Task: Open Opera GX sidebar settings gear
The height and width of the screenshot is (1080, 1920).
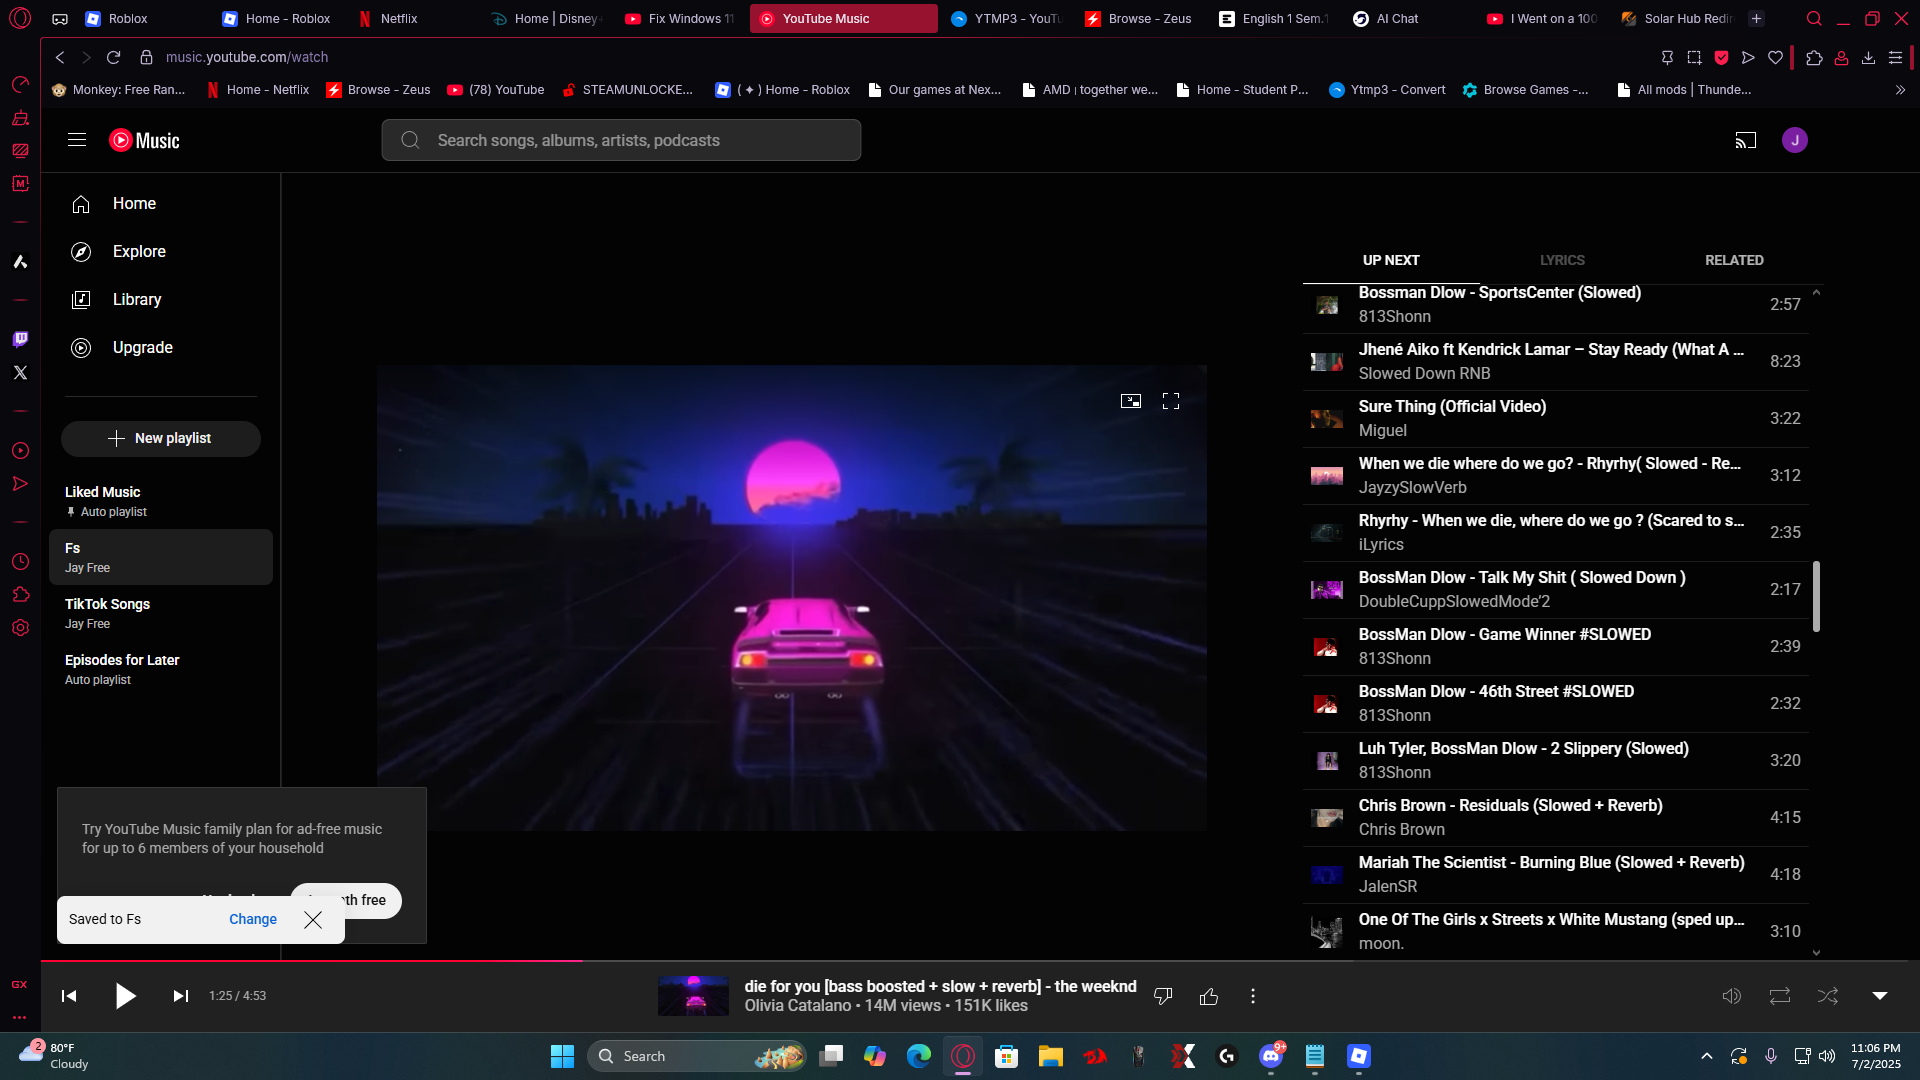Action: pos(20,628)
